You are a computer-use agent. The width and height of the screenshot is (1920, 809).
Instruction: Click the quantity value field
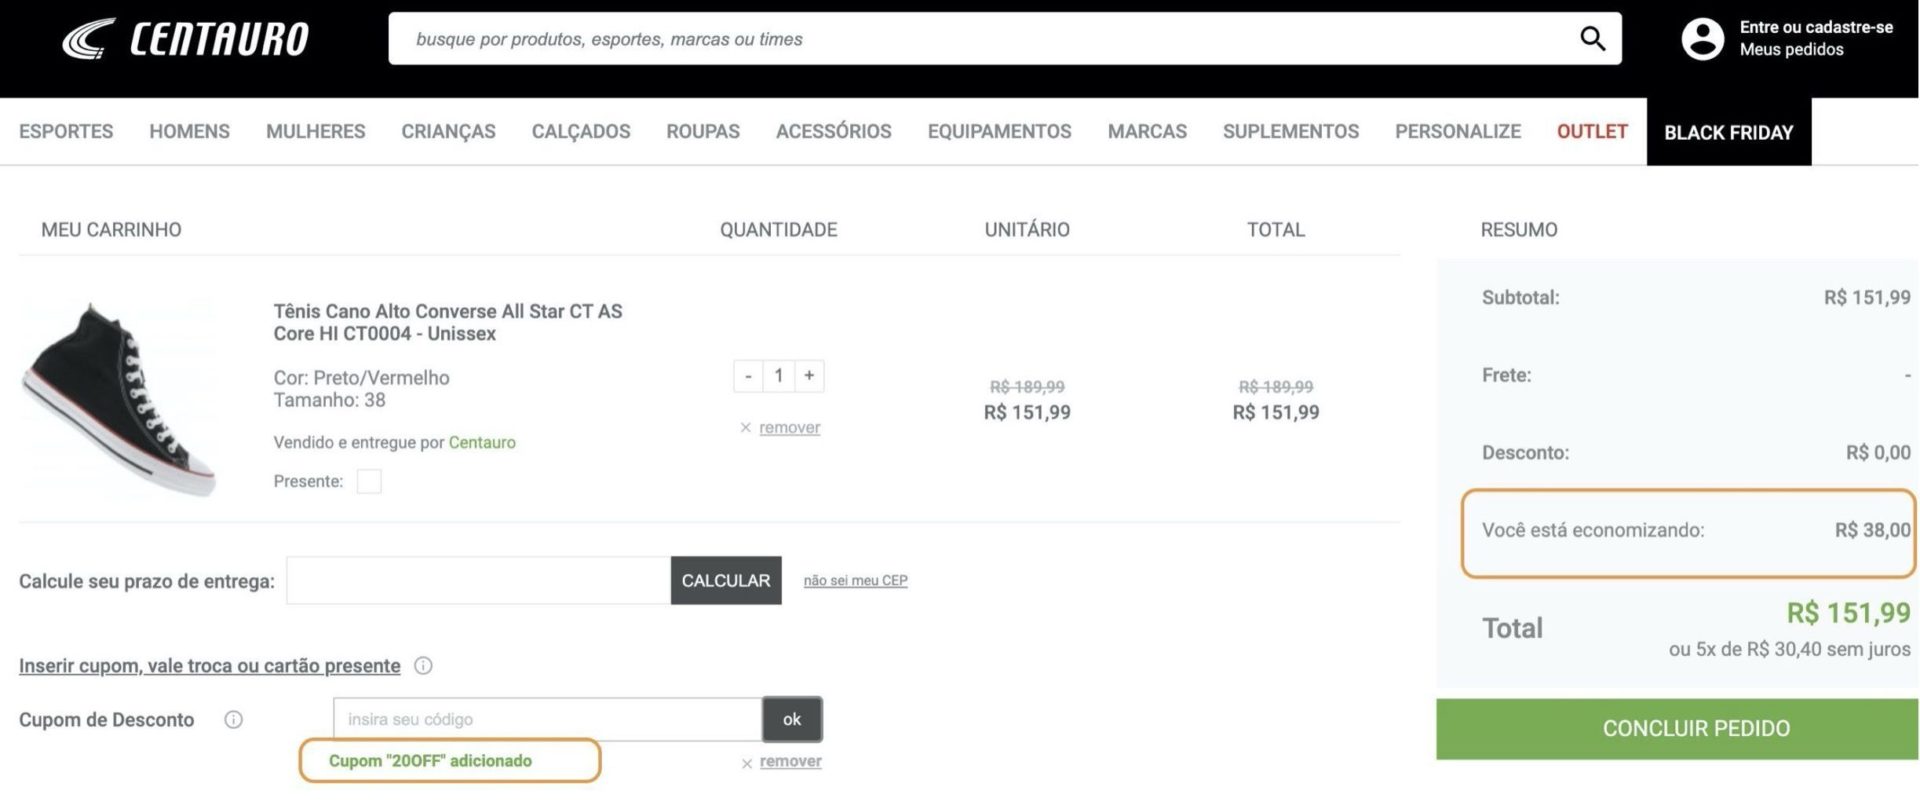[x=778, y=376]
